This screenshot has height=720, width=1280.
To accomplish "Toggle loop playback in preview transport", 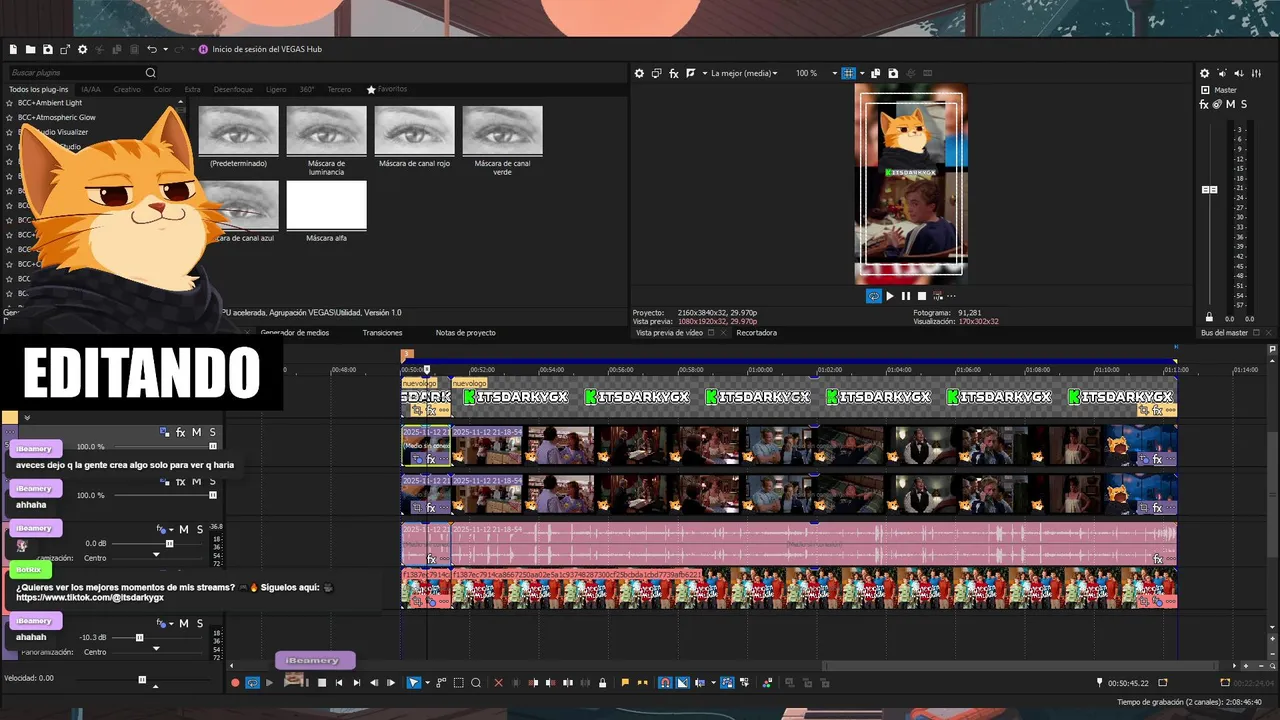I will tap(873, 296).
